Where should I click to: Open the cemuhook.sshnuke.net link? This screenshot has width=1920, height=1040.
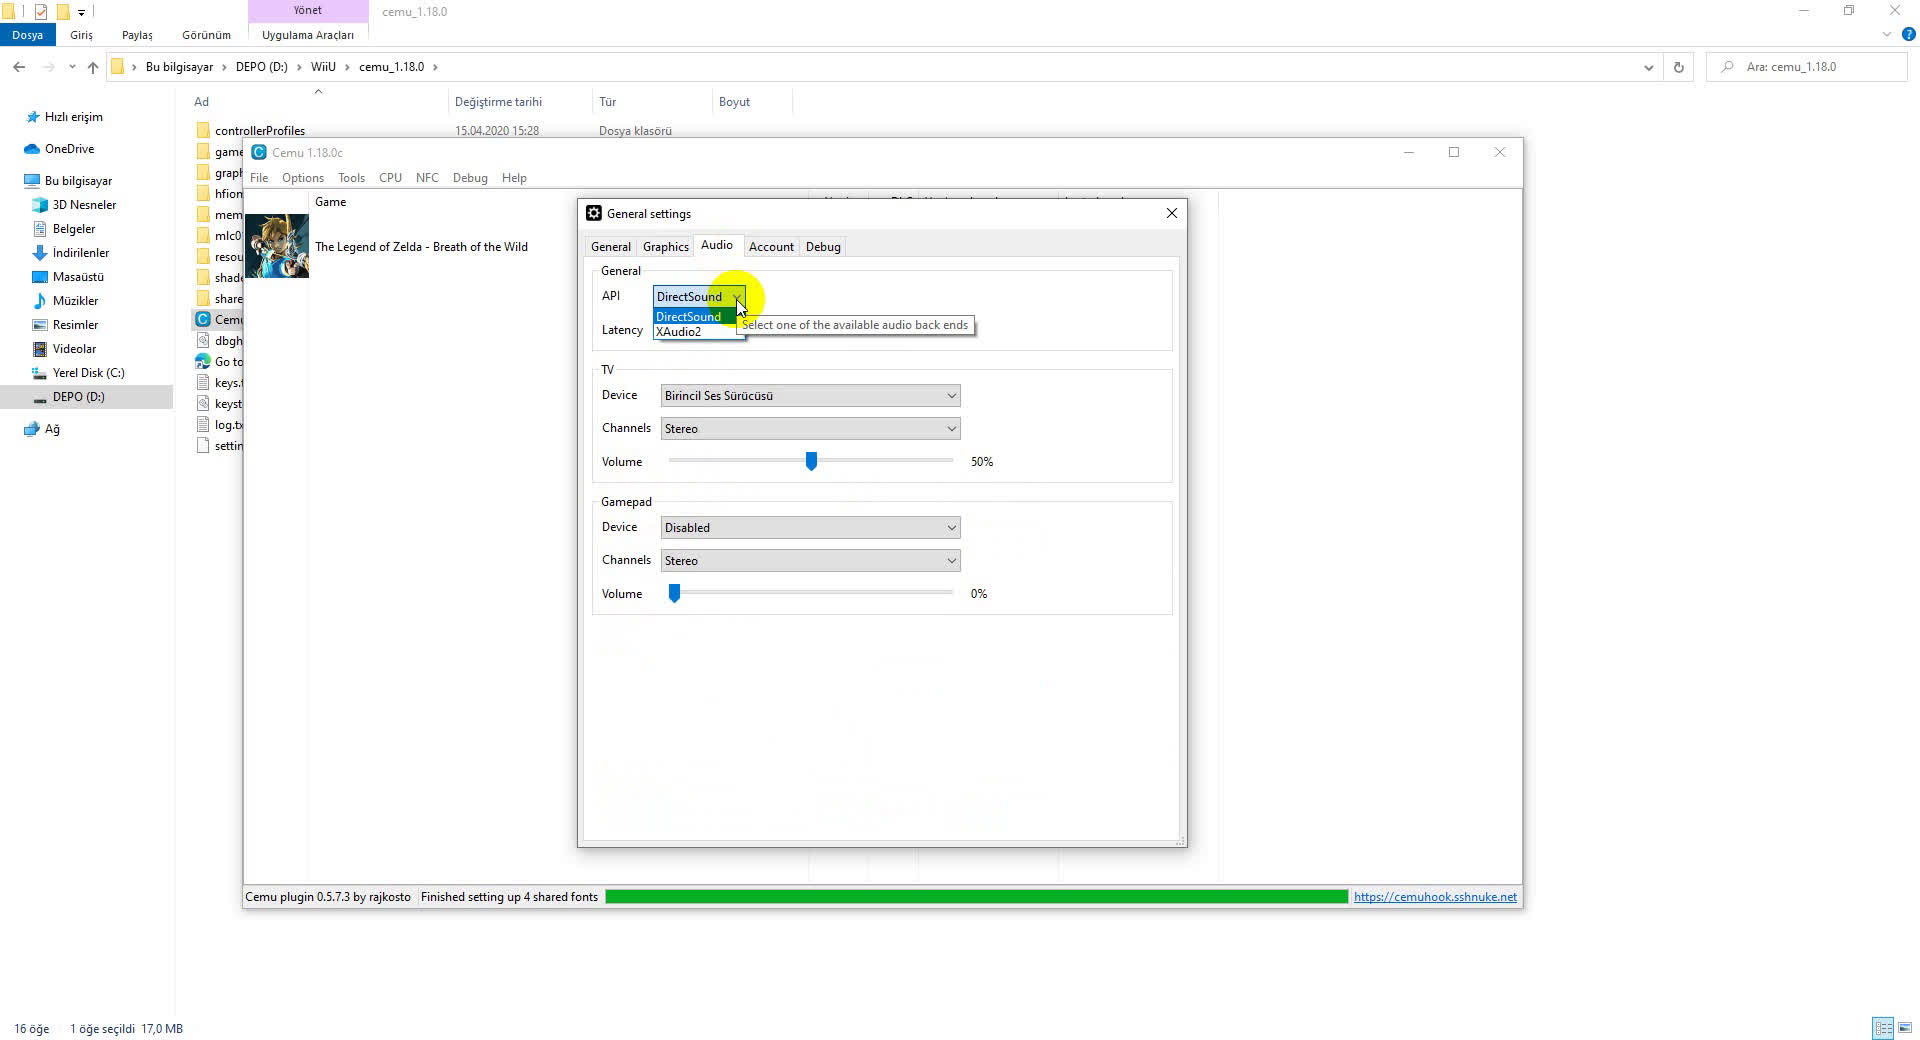1434,897
